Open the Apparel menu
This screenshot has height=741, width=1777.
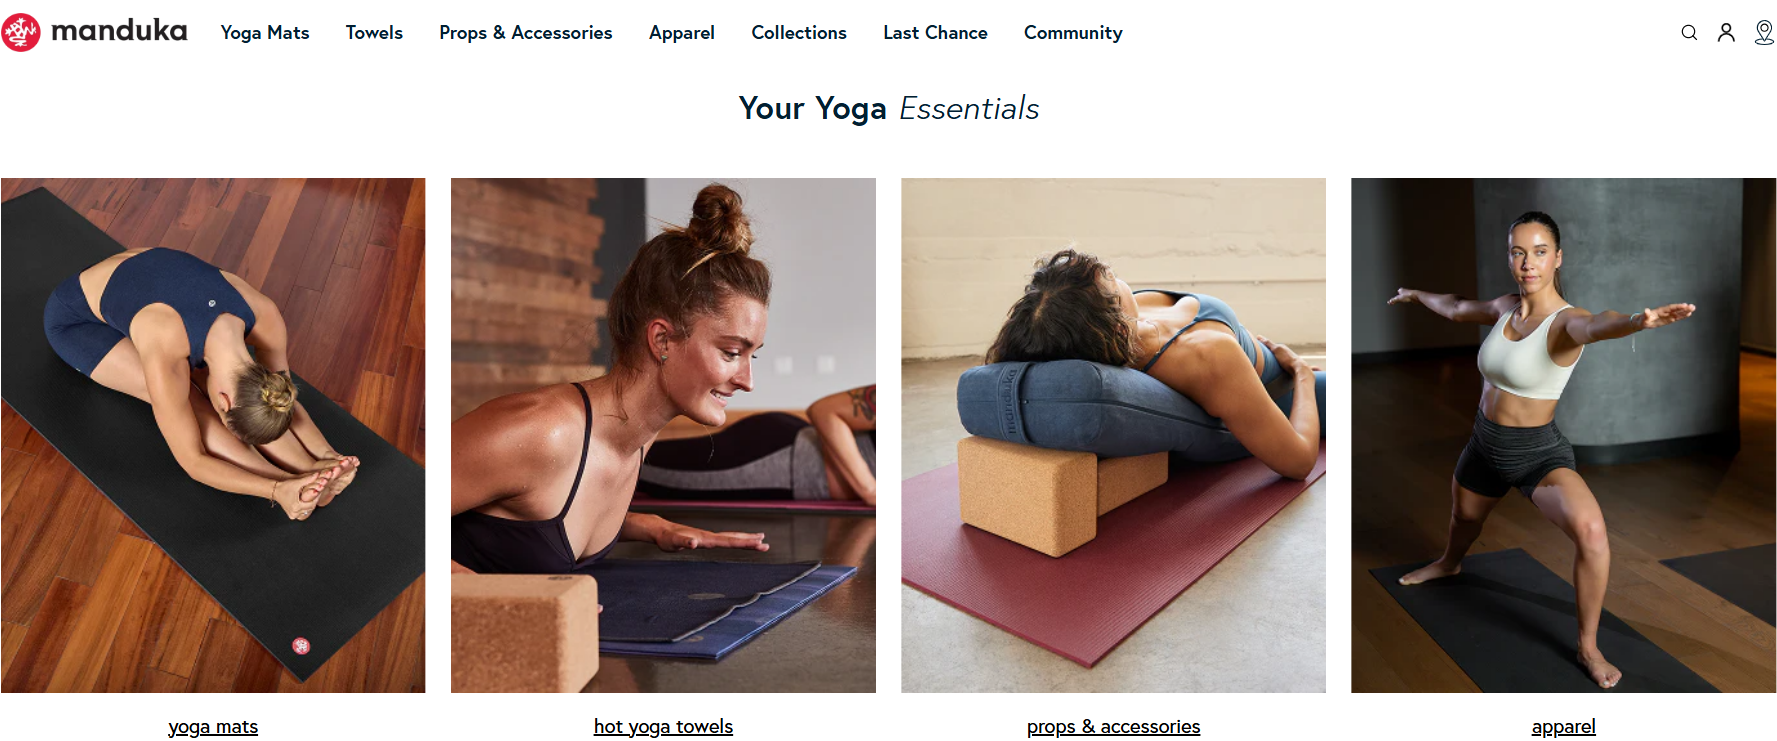[x=682, y=33]
